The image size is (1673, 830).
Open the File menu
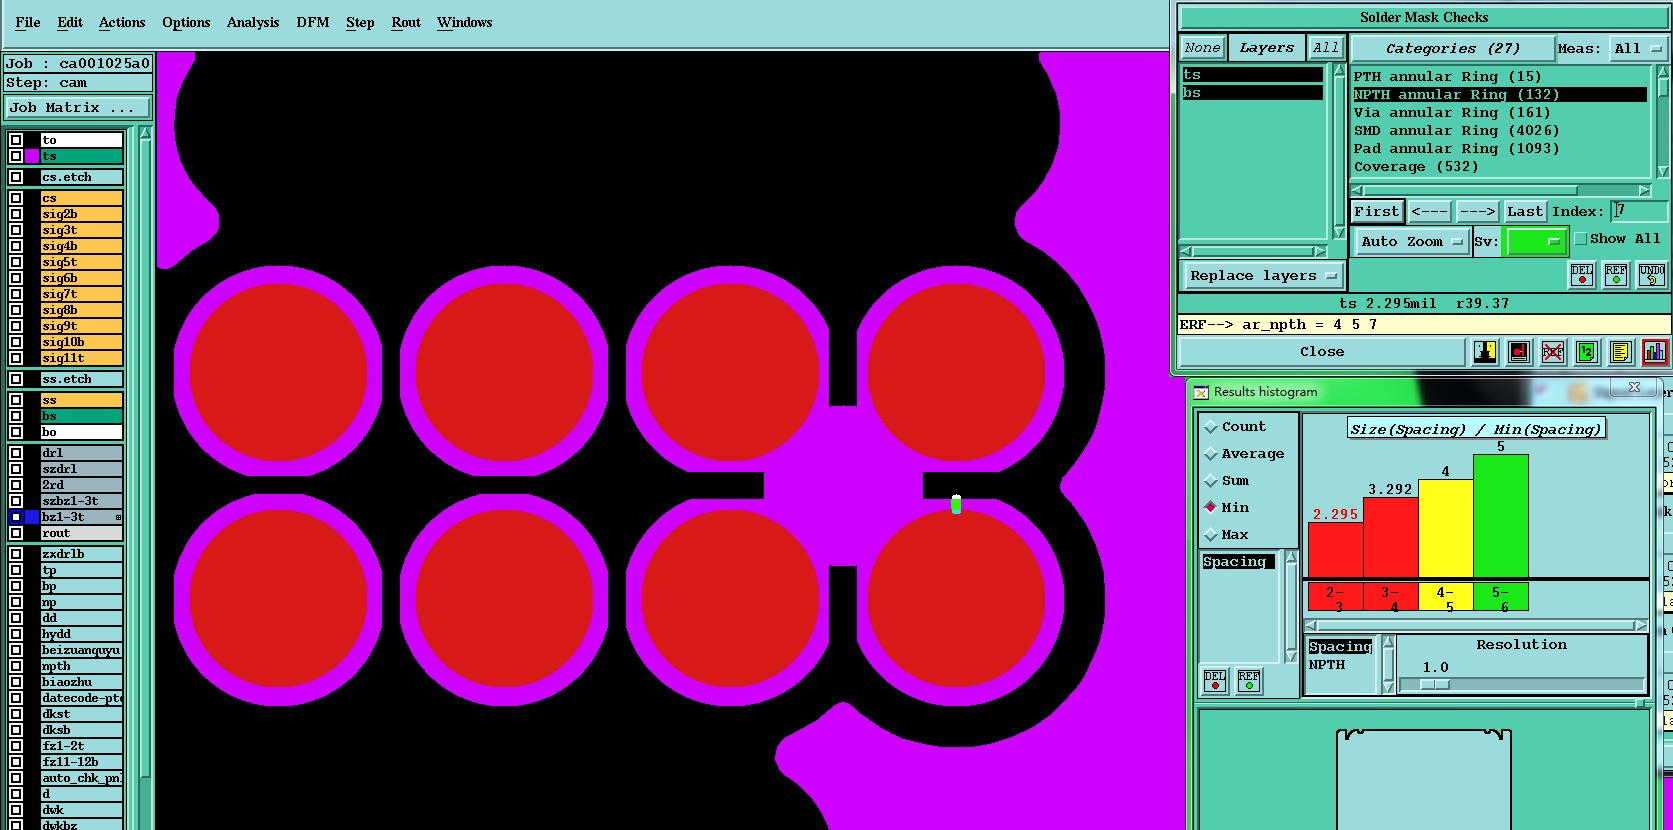click(x=28, y=22)
